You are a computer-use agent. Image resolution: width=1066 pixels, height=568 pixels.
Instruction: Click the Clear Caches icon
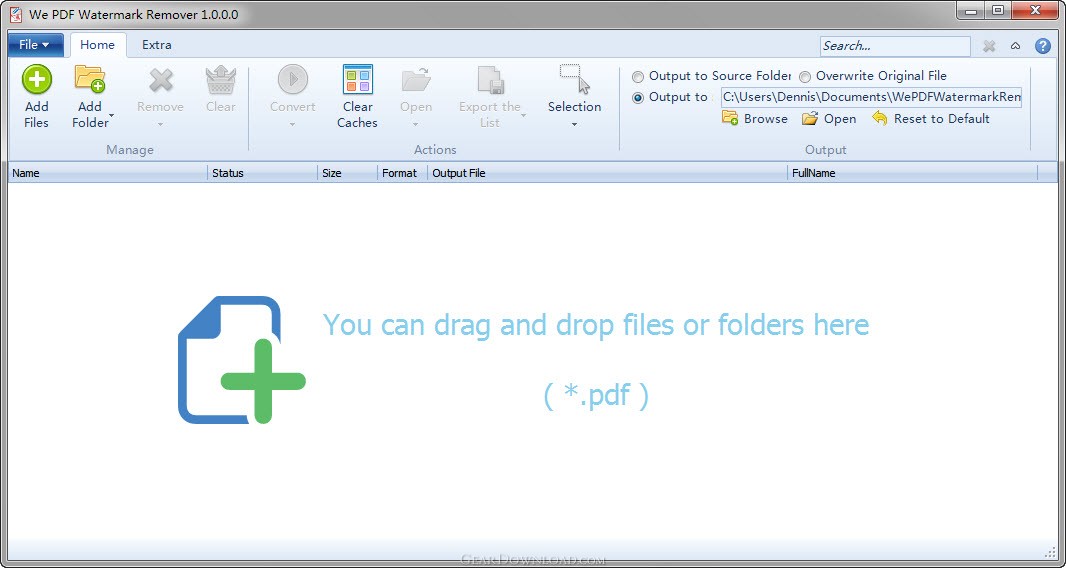click(x=358, y=79)
